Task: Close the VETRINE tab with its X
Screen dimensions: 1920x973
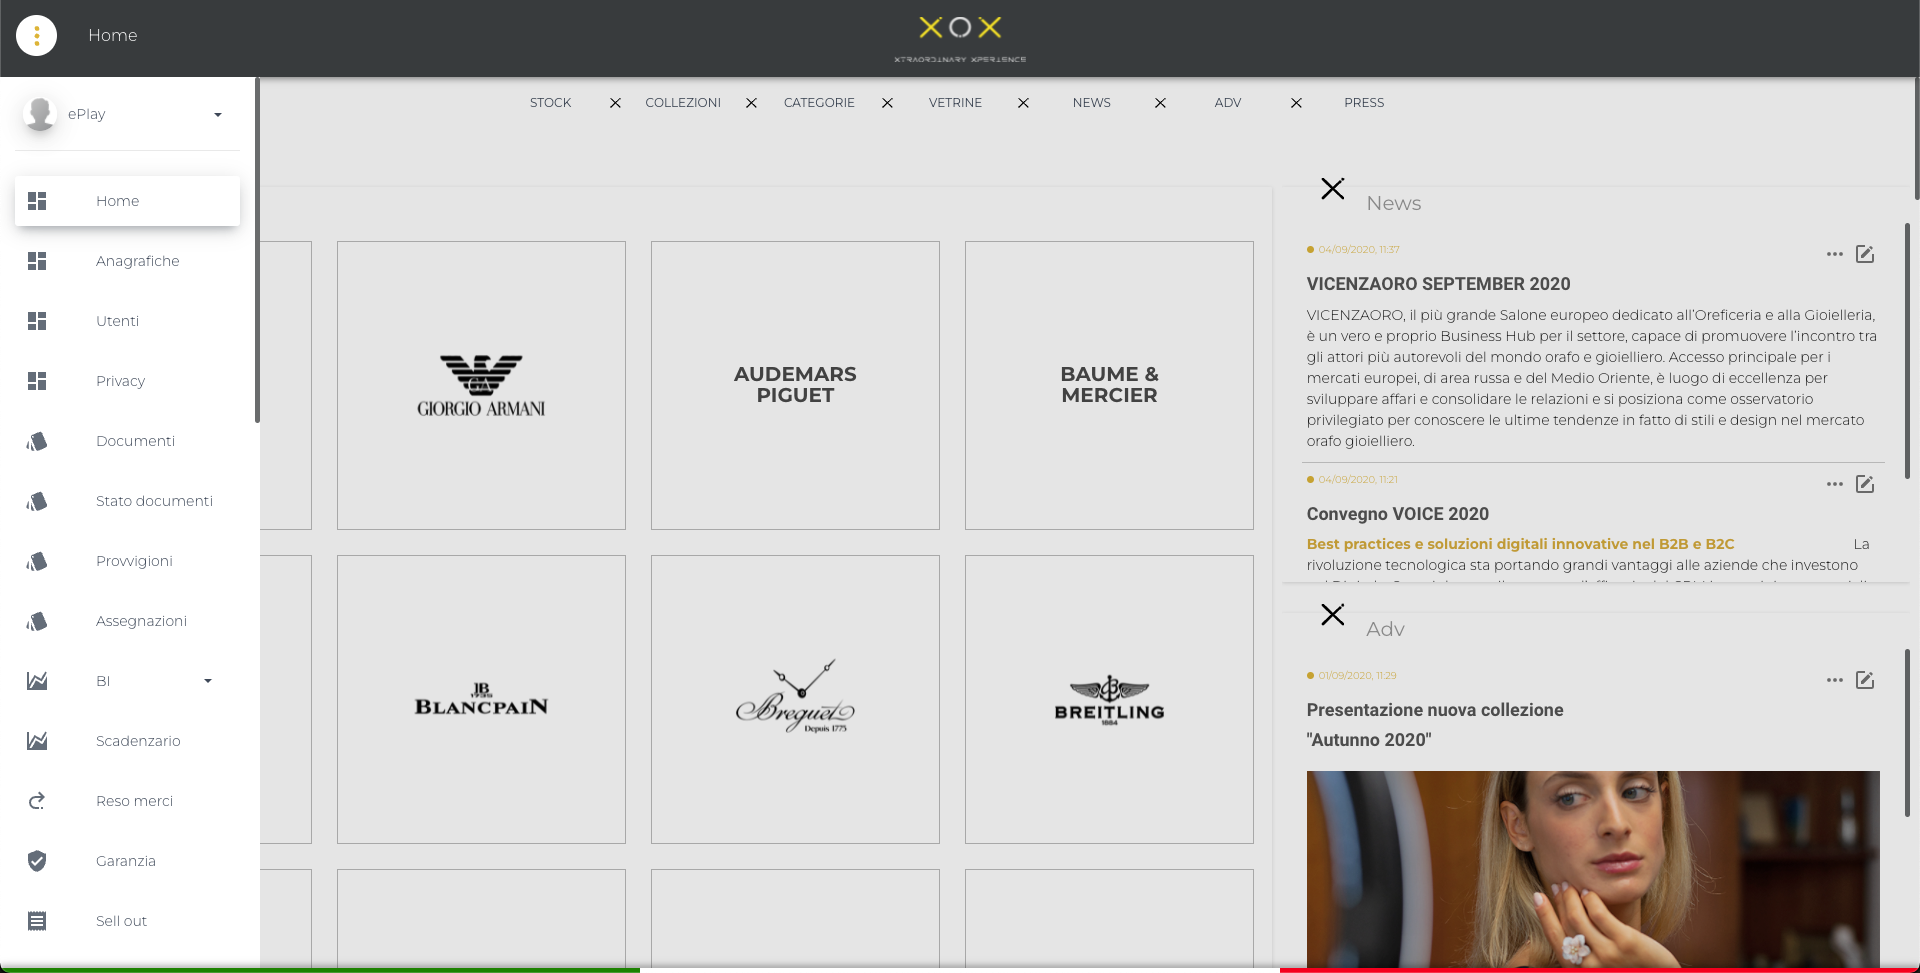Action: pyautogui.click(x=1023, y=103)
